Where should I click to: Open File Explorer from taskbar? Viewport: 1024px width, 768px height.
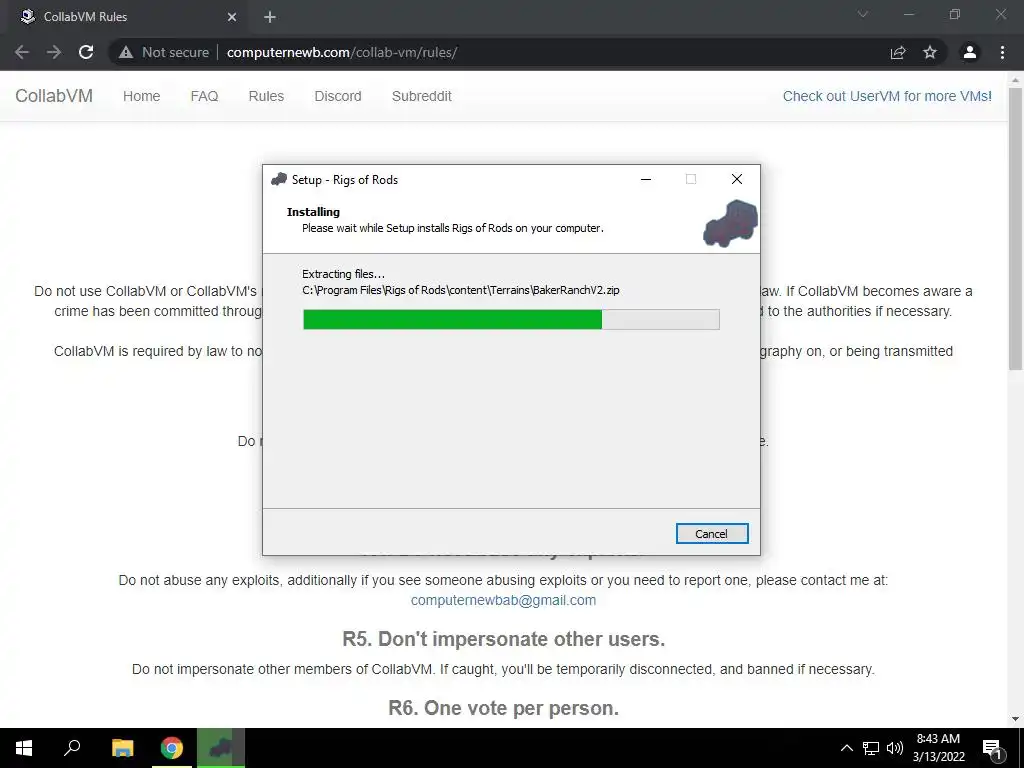pos(122,748)
